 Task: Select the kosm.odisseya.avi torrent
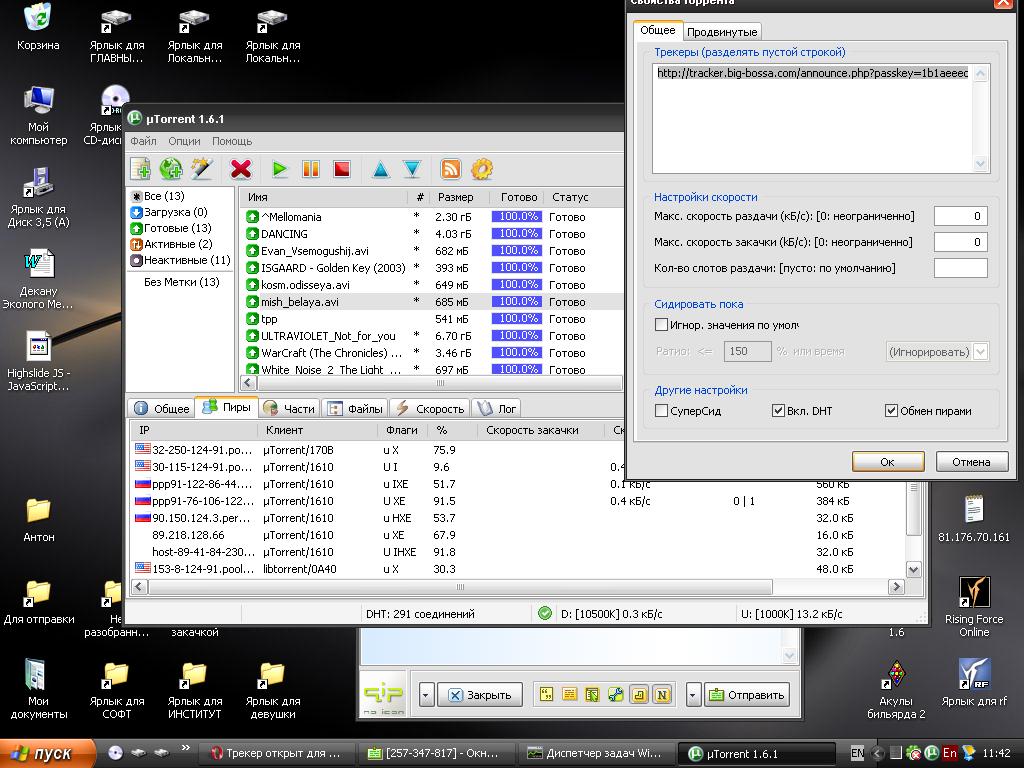click(x=431, y=285)
